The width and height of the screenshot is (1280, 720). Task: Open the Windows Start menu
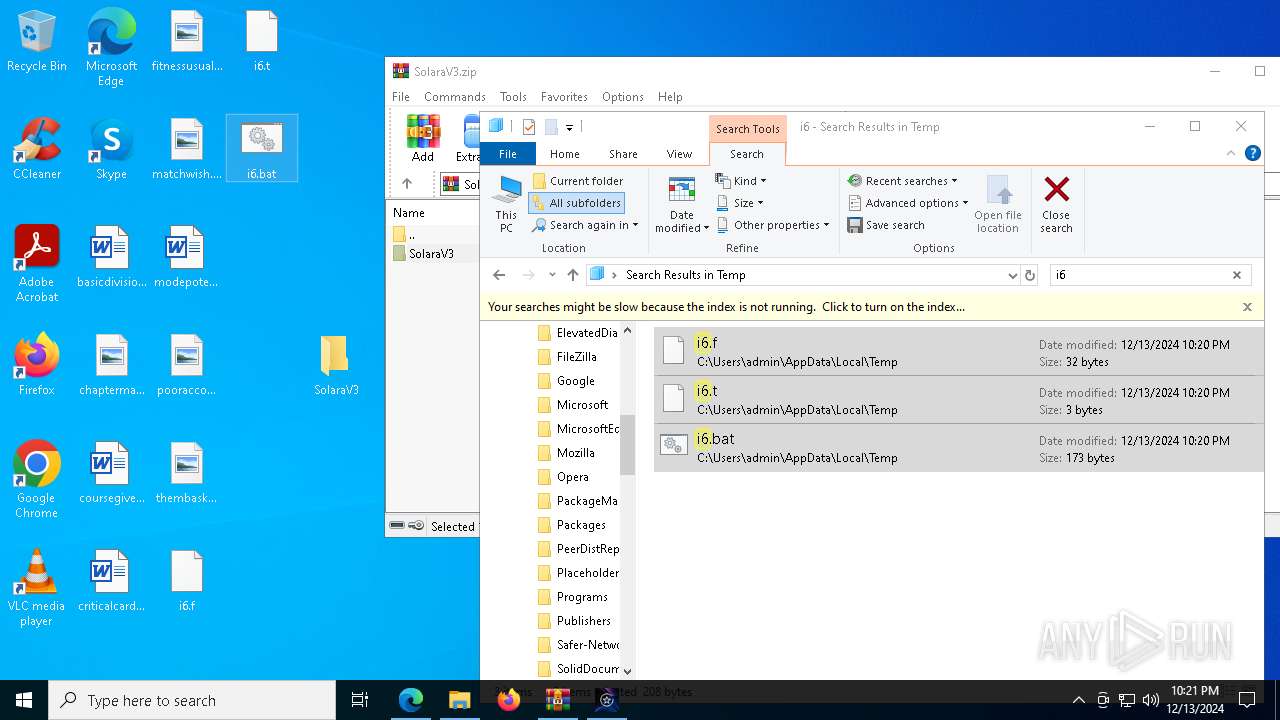point(24,700)
